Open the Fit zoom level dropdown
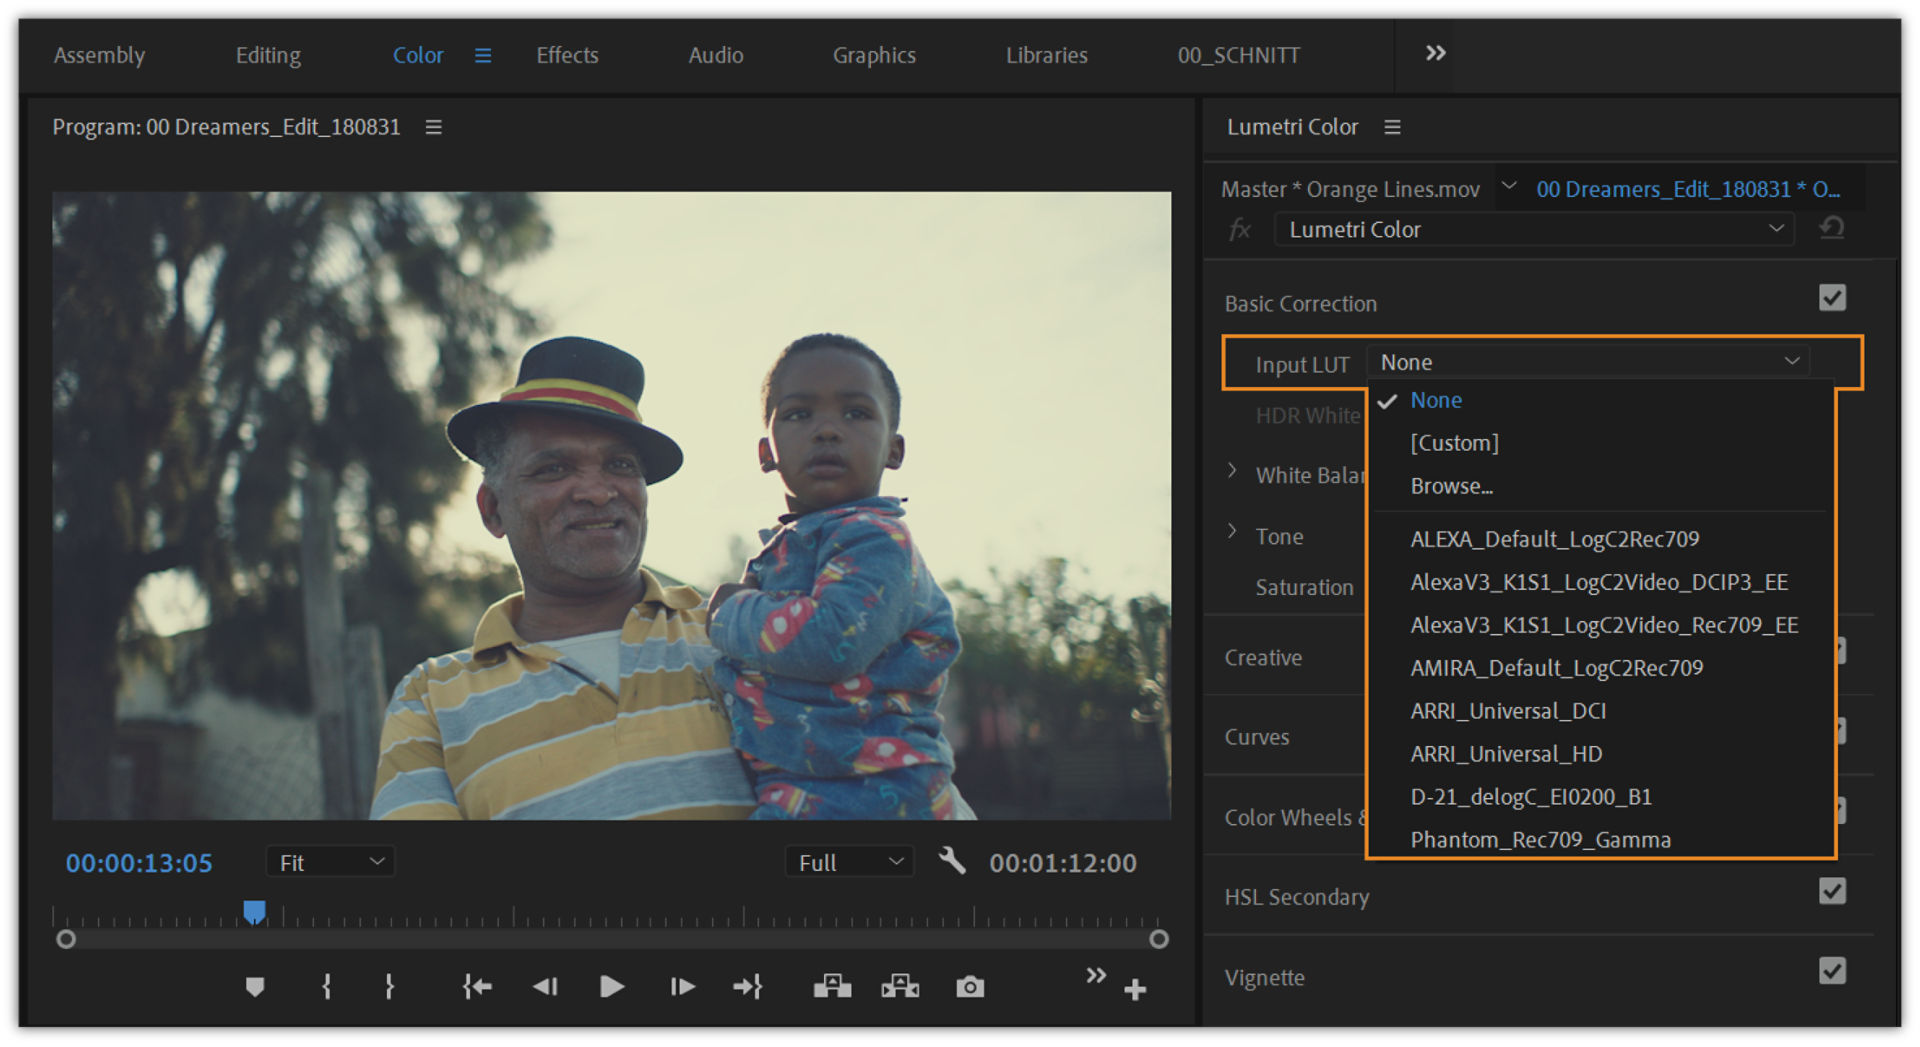The height and width of the screenshot is (1047, 1920). click(330, 861)
